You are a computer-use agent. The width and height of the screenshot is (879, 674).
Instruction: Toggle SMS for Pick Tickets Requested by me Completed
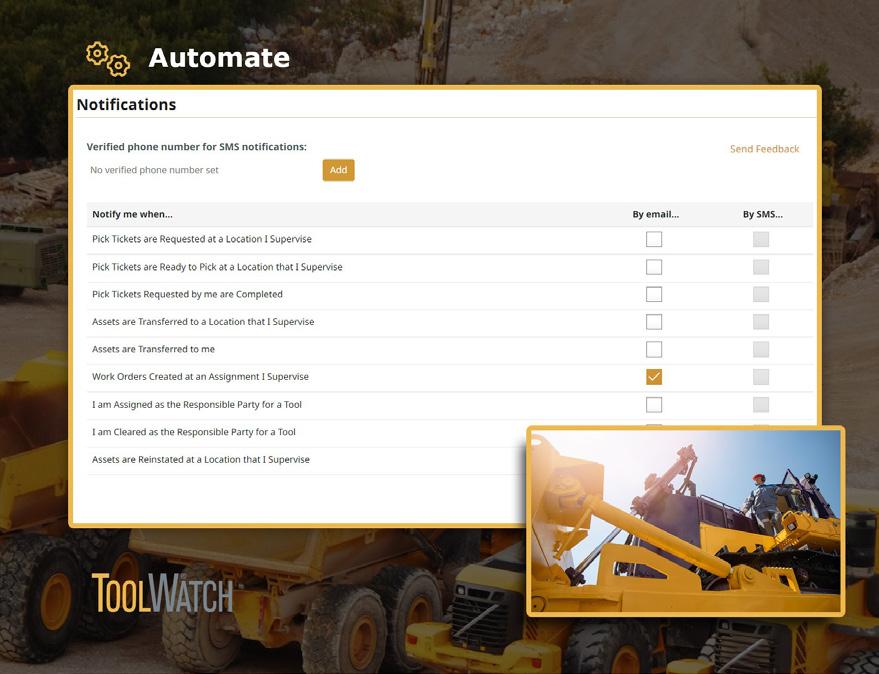(x=761, y=294)
